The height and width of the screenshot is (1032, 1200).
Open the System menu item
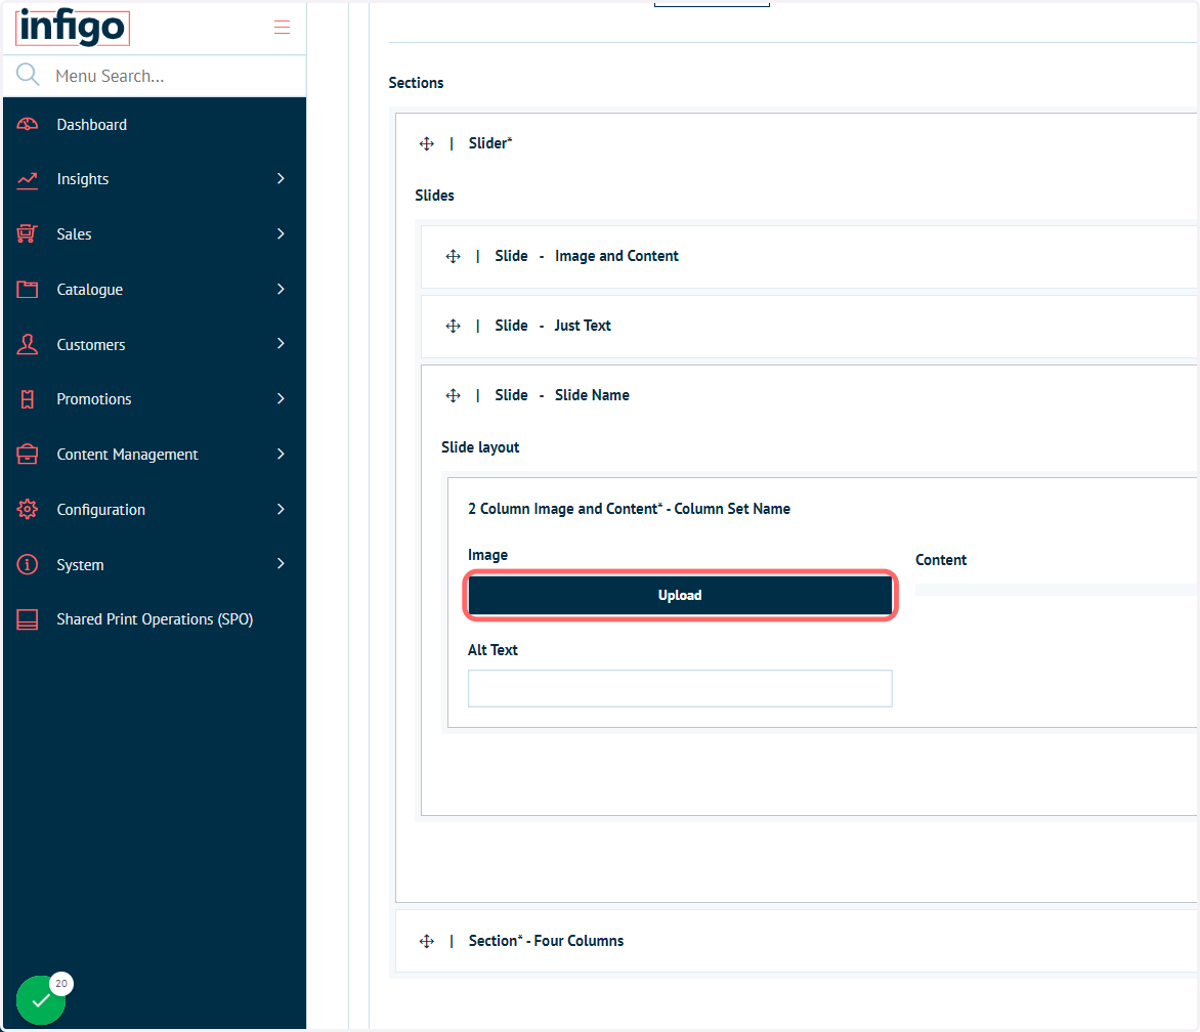[x=154, y=564]
